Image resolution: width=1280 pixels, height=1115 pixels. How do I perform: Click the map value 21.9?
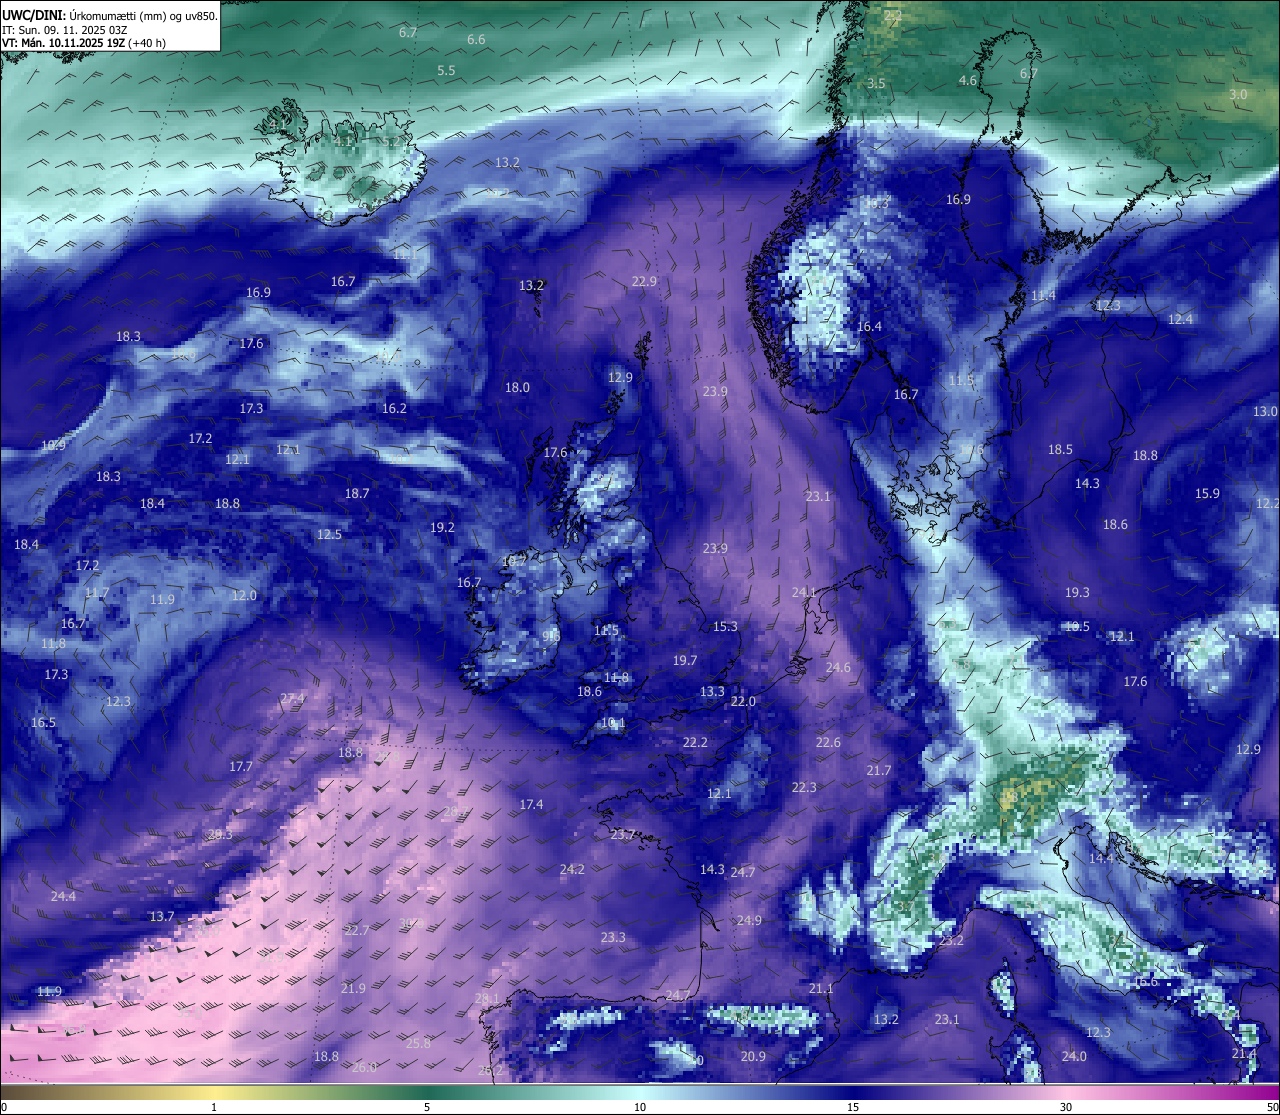[x=353, y=988]
